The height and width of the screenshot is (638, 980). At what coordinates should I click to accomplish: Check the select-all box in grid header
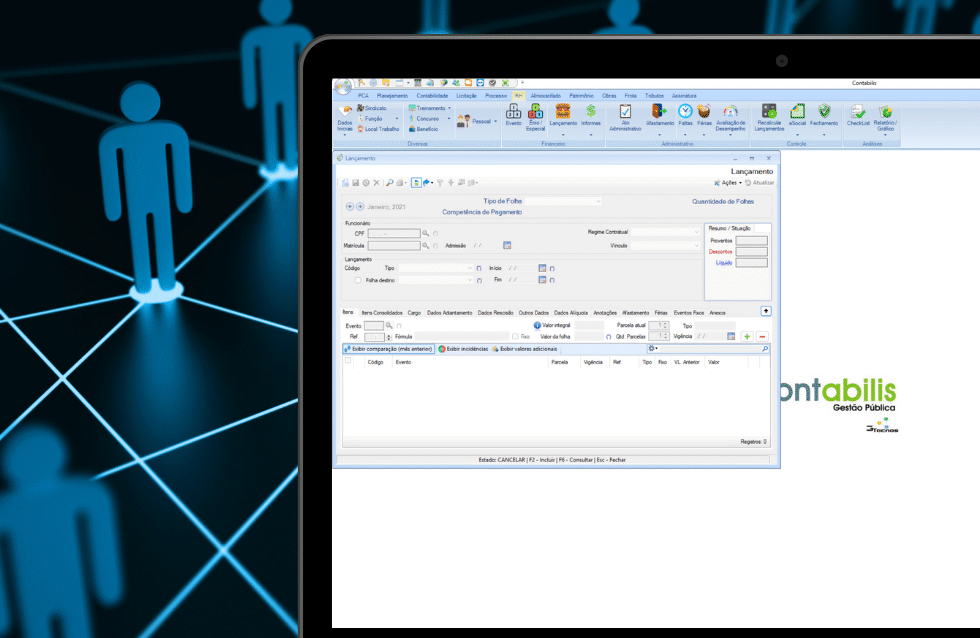click(x=348, y=361)
